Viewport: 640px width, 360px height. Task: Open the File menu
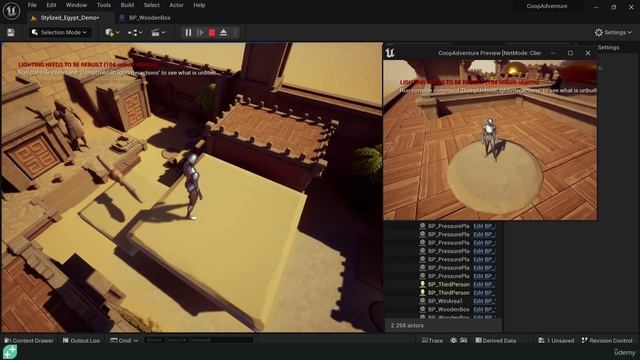tap(32, 5)
